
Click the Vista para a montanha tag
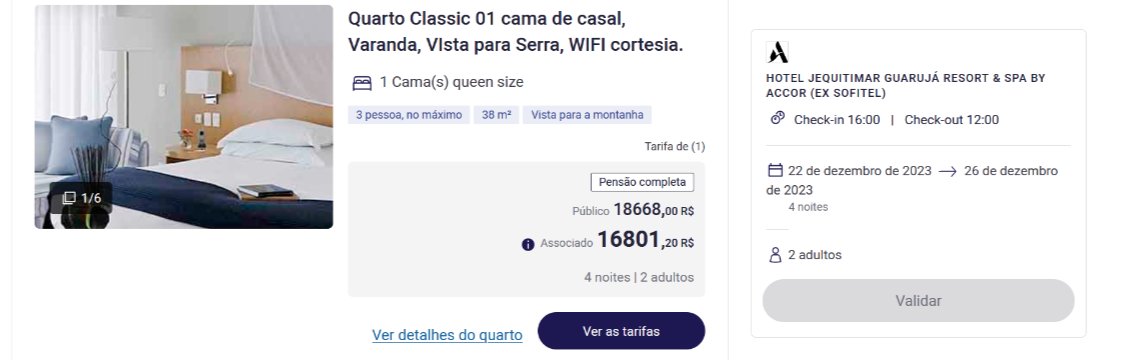pos(587,115)
